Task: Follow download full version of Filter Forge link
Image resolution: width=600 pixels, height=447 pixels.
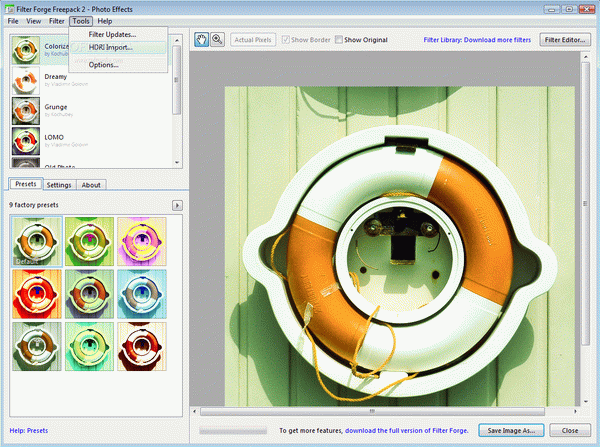Action: point(407,431)
